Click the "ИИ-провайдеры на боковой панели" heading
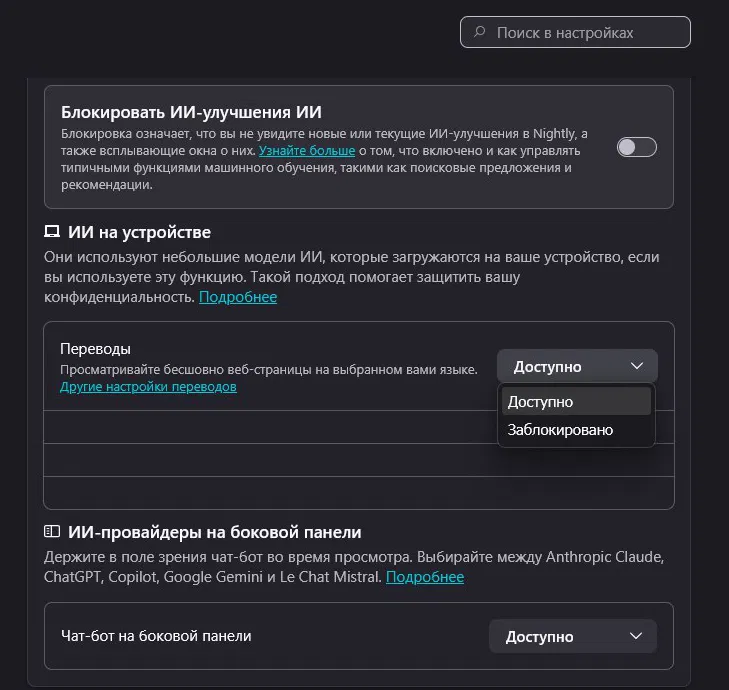Viewport: 729px width, 690px height. tap(214, 532)
